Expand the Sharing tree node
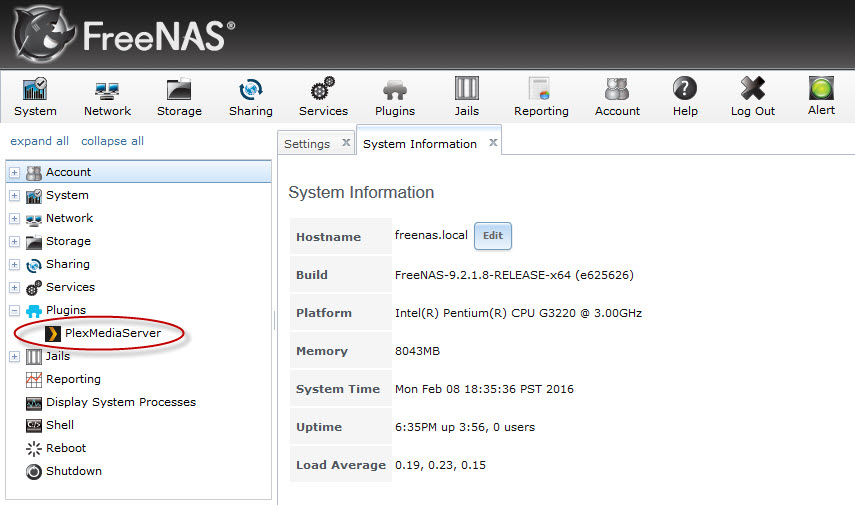The image size is (855, 505). 15,265
